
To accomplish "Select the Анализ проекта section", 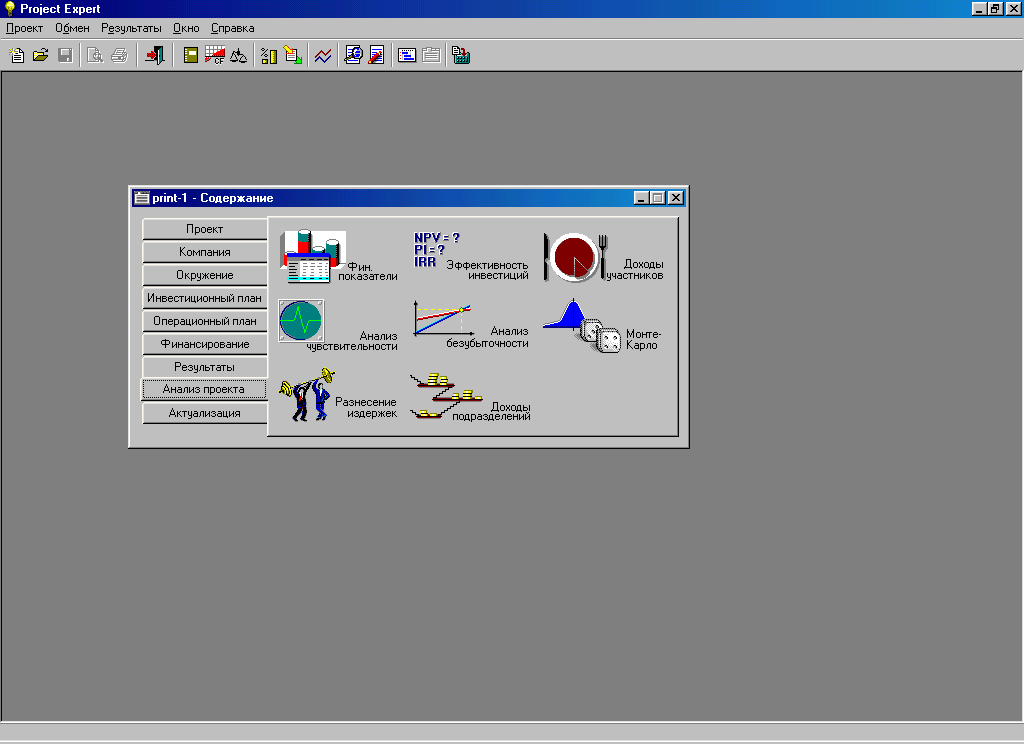I will pyautogui.click(x=204, y=389).
